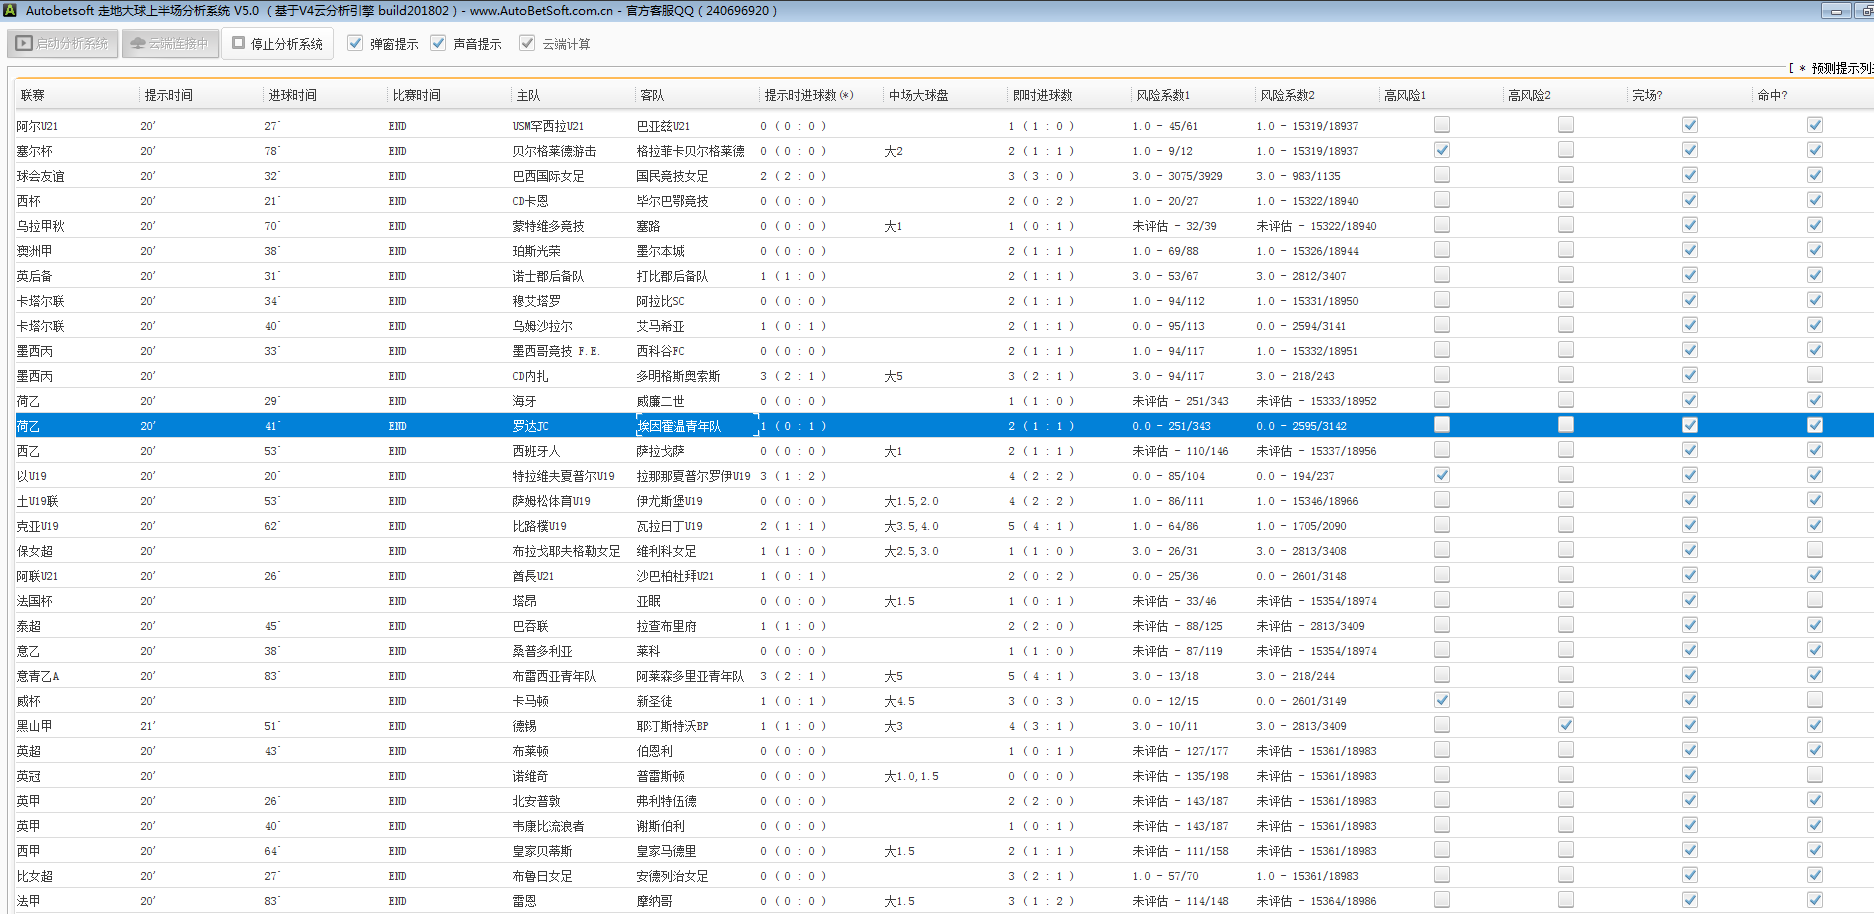Screen dimensions: 1874x914
Task: Click the Autobetsoft logo icon in title bar
Action: [x=10, y=11]
